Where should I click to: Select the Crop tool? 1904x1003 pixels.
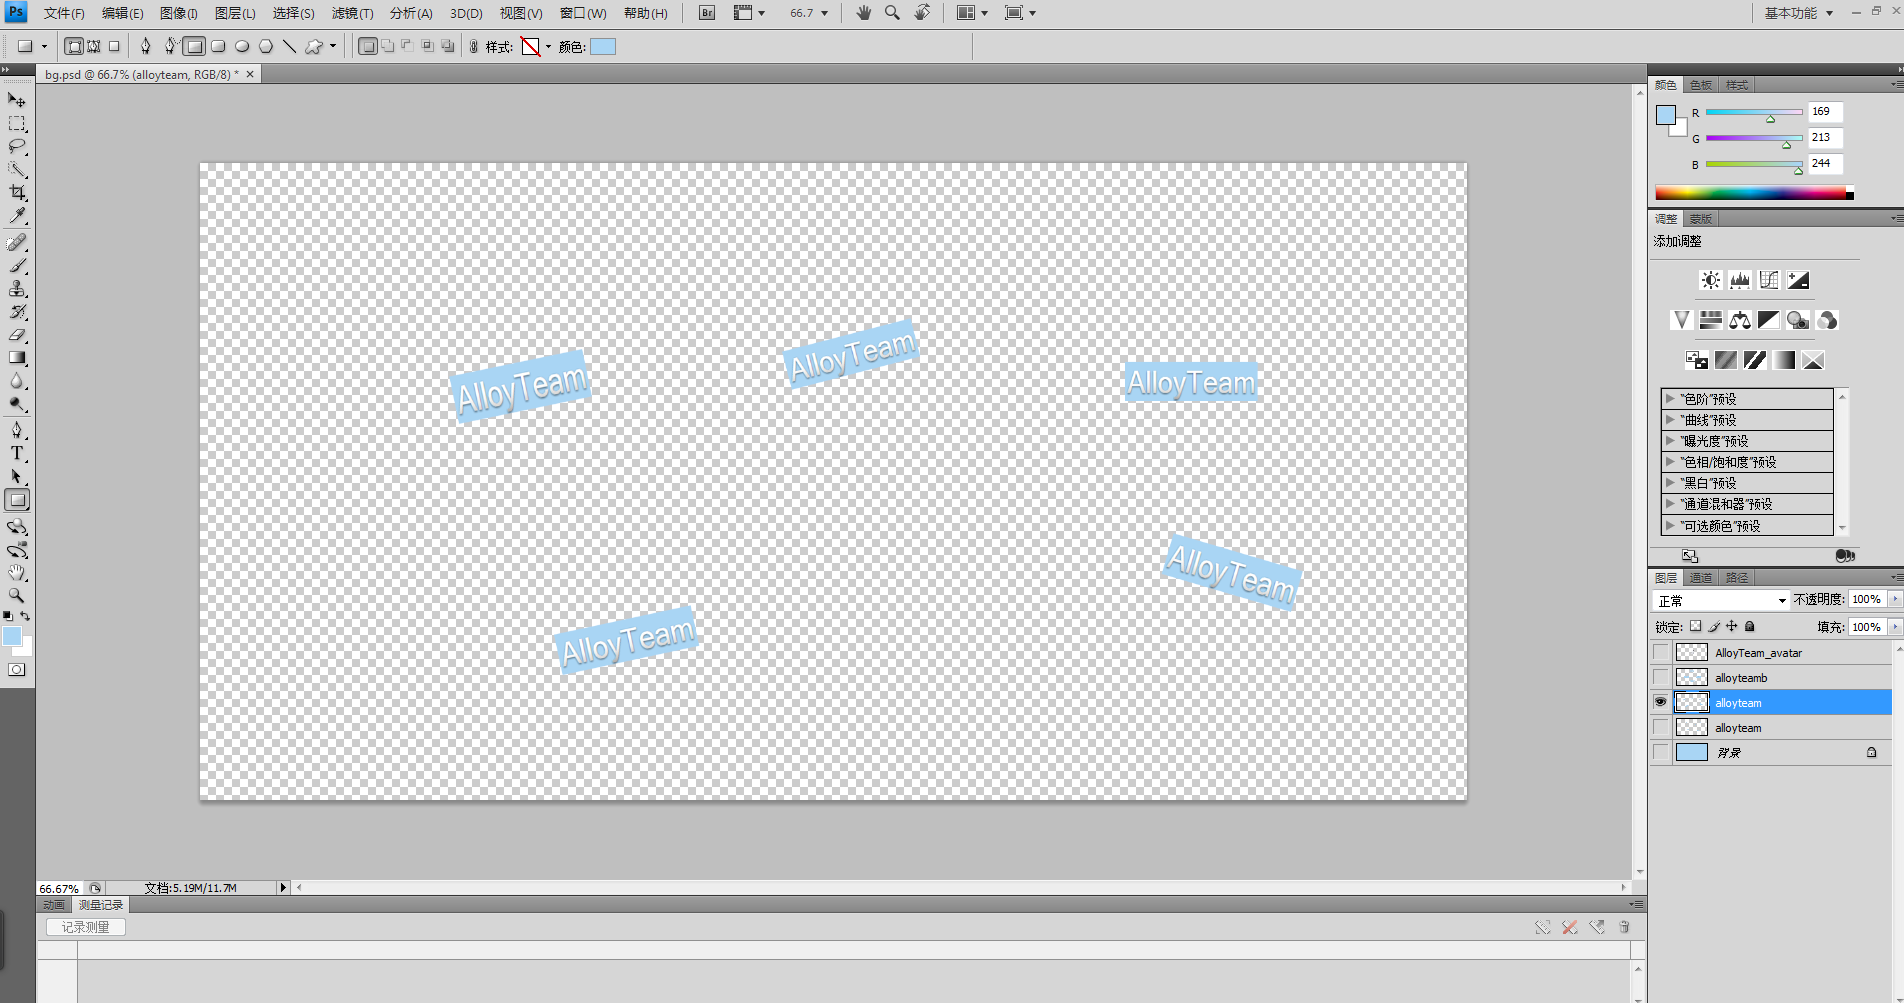click(17, 192)
